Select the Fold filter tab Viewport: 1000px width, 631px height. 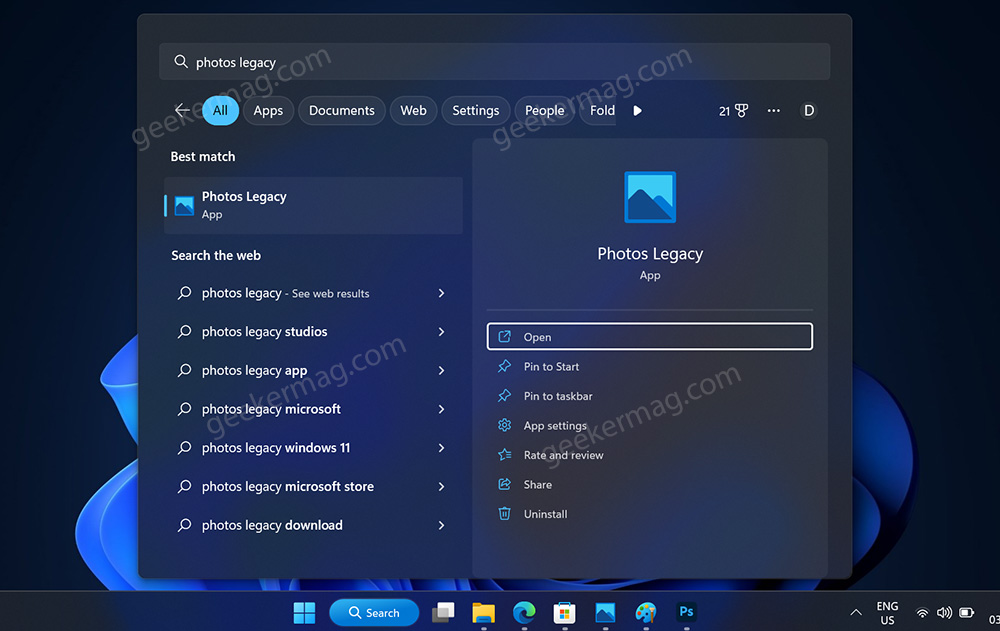coord(599,110)
